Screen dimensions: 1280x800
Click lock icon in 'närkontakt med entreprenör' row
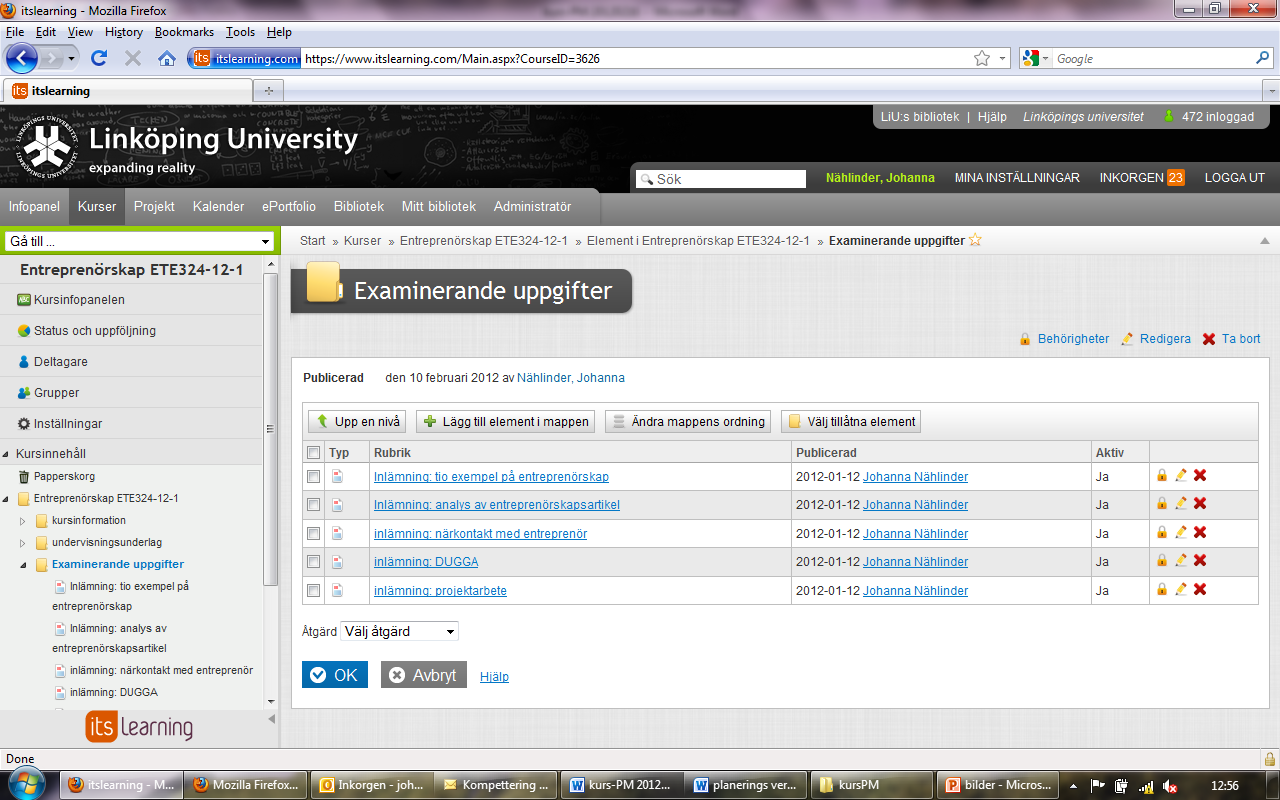pos(1162,532)
